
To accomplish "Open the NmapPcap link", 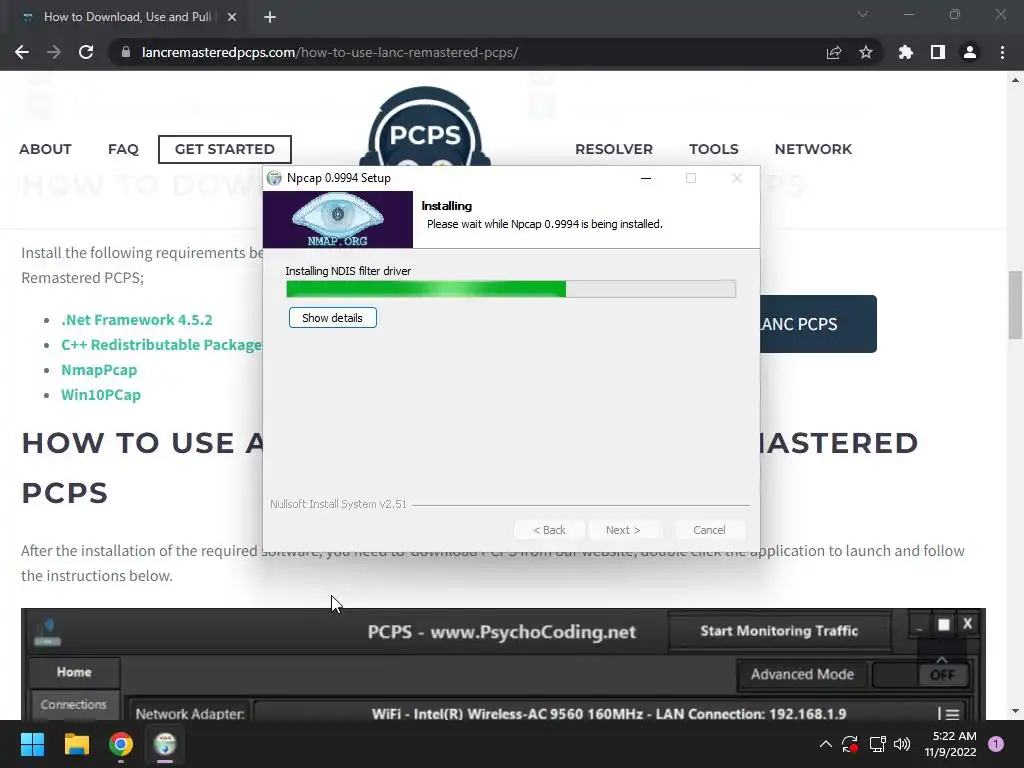I will click(x=99, y=370).
